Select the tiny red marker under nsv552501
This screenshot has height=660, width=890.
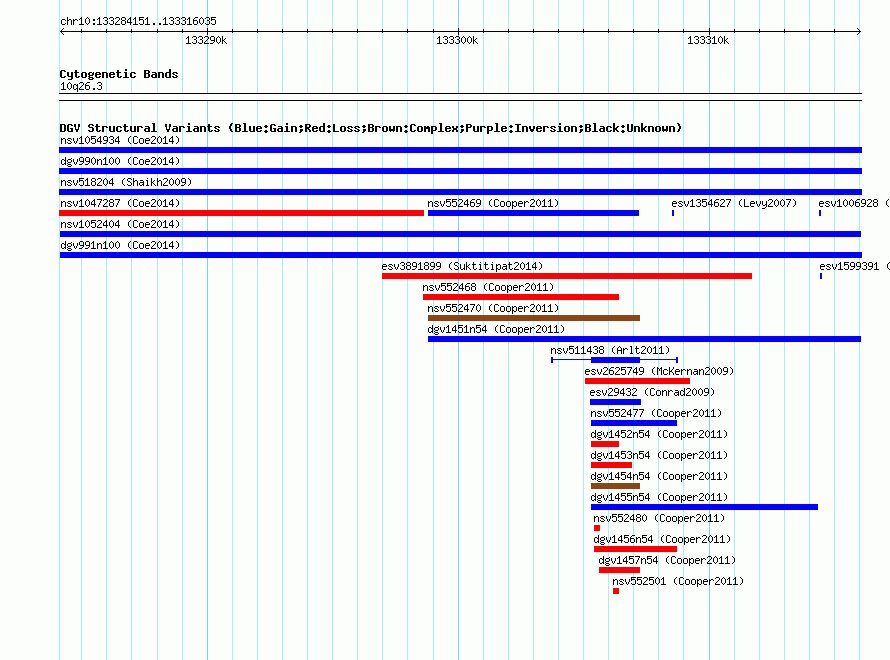tap(616, 591)
